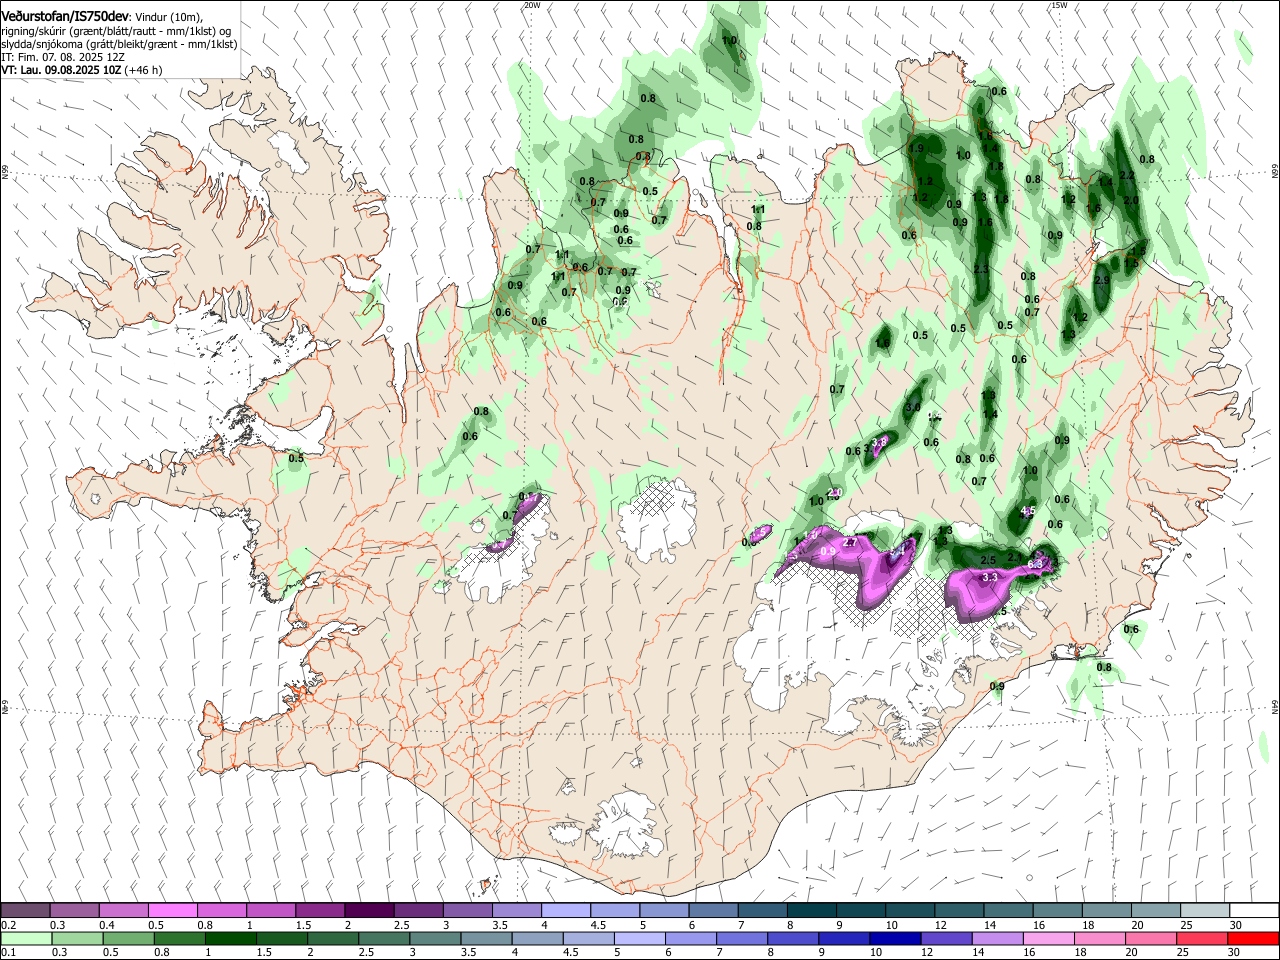Click the brightest red 30 mm rain legend swatch

point(1253,938)
